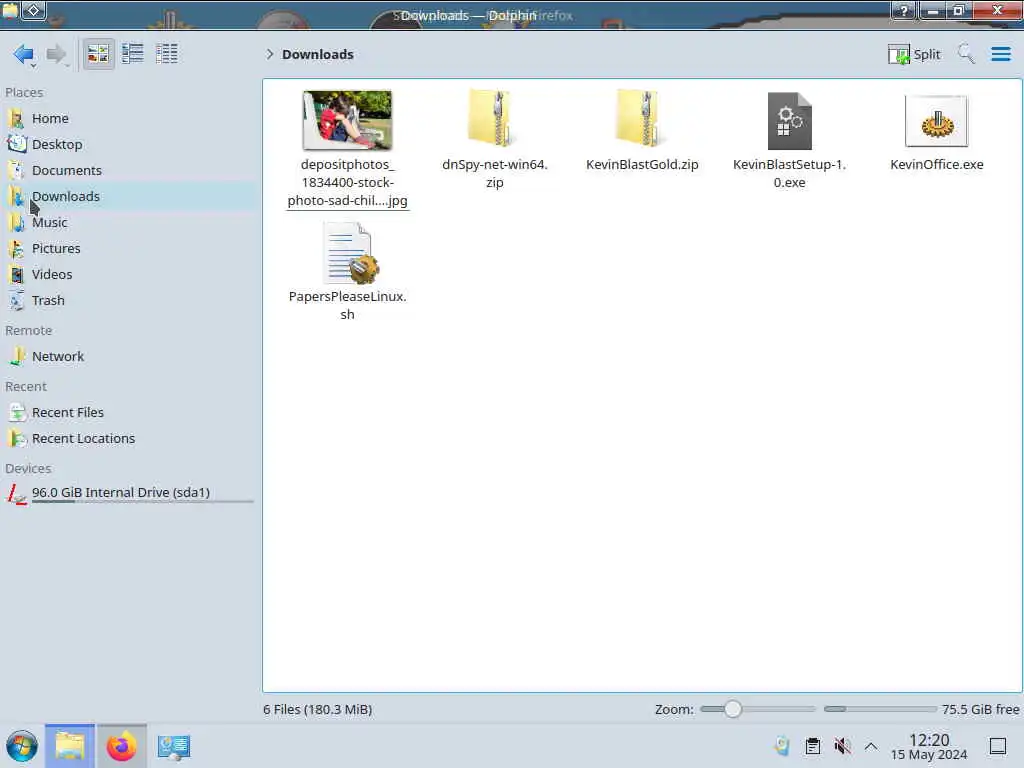Open the clipboard tray icon
Viewport: 1024px width, 768px height.
pyautogui.click(x=812, y=746)
